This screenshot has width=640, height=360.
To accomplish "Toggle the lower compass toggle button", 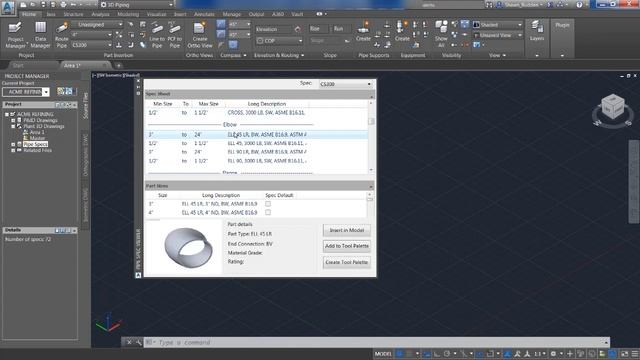I will pyautogui.click(x=221, y=35).
